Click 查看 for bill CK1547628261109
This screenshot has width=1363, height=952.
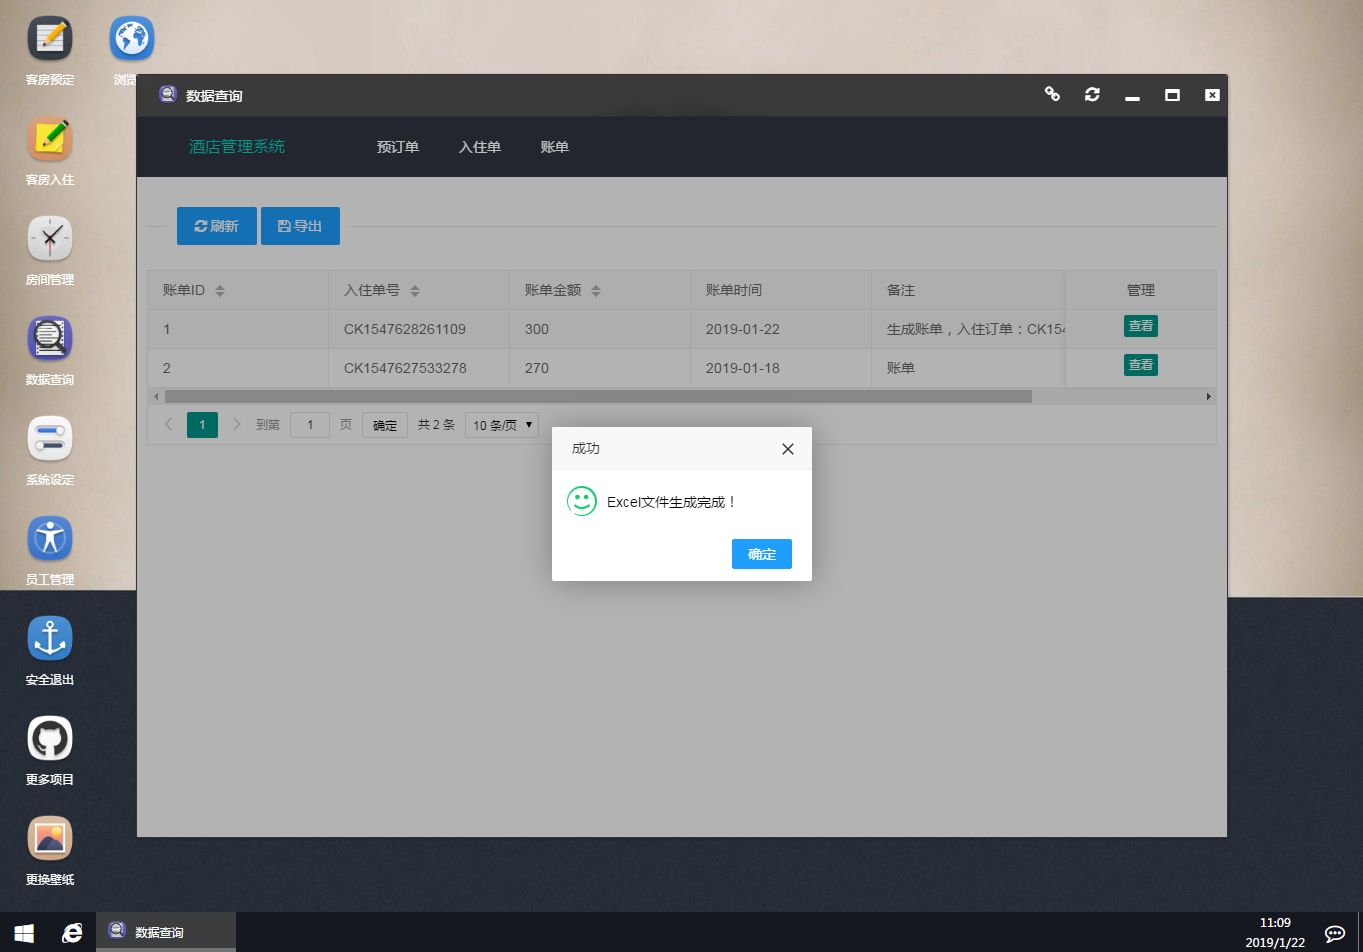tap(1141, 326)
